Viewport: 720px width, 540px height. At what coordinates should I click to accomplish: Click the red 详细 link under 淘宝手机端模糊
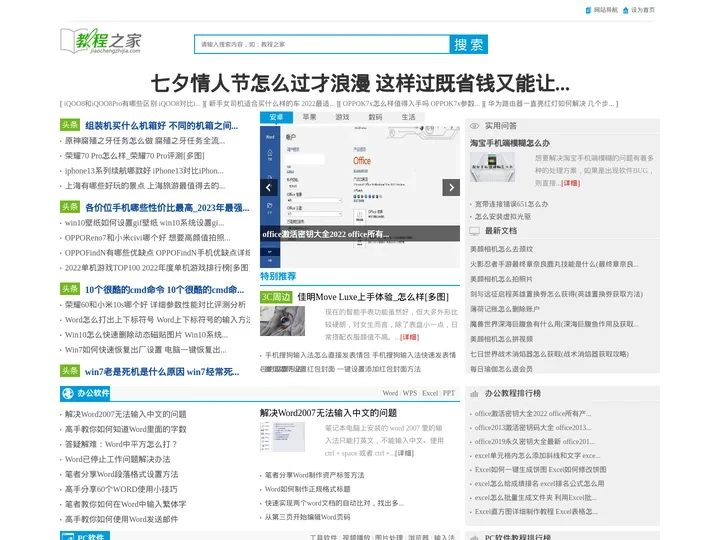(571, 183)
